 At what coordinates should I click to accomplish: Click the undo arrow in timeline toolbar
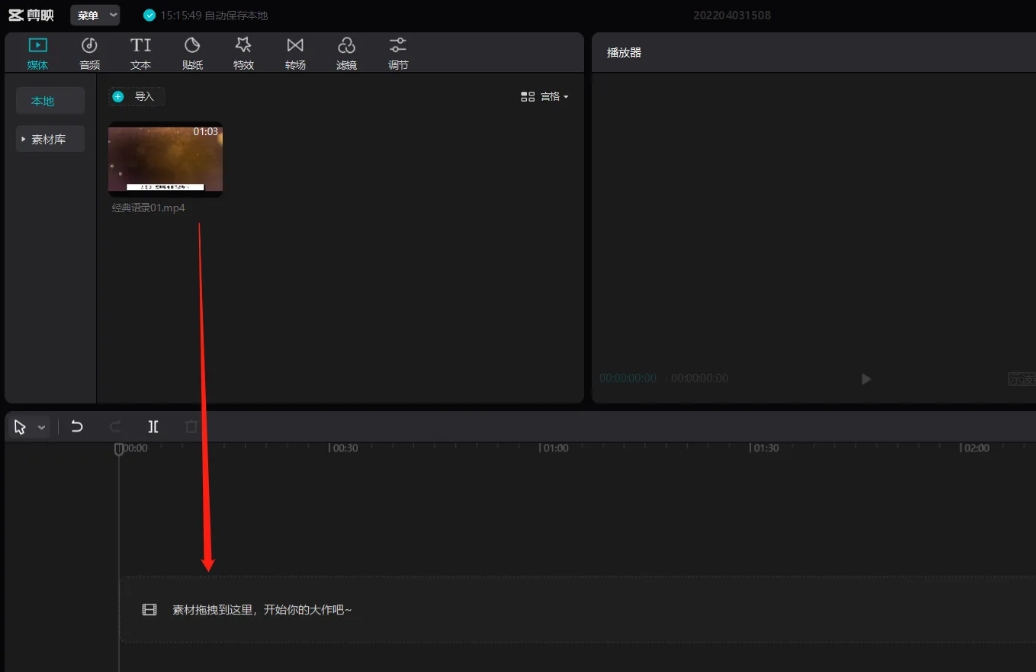(x=77, y=427)
